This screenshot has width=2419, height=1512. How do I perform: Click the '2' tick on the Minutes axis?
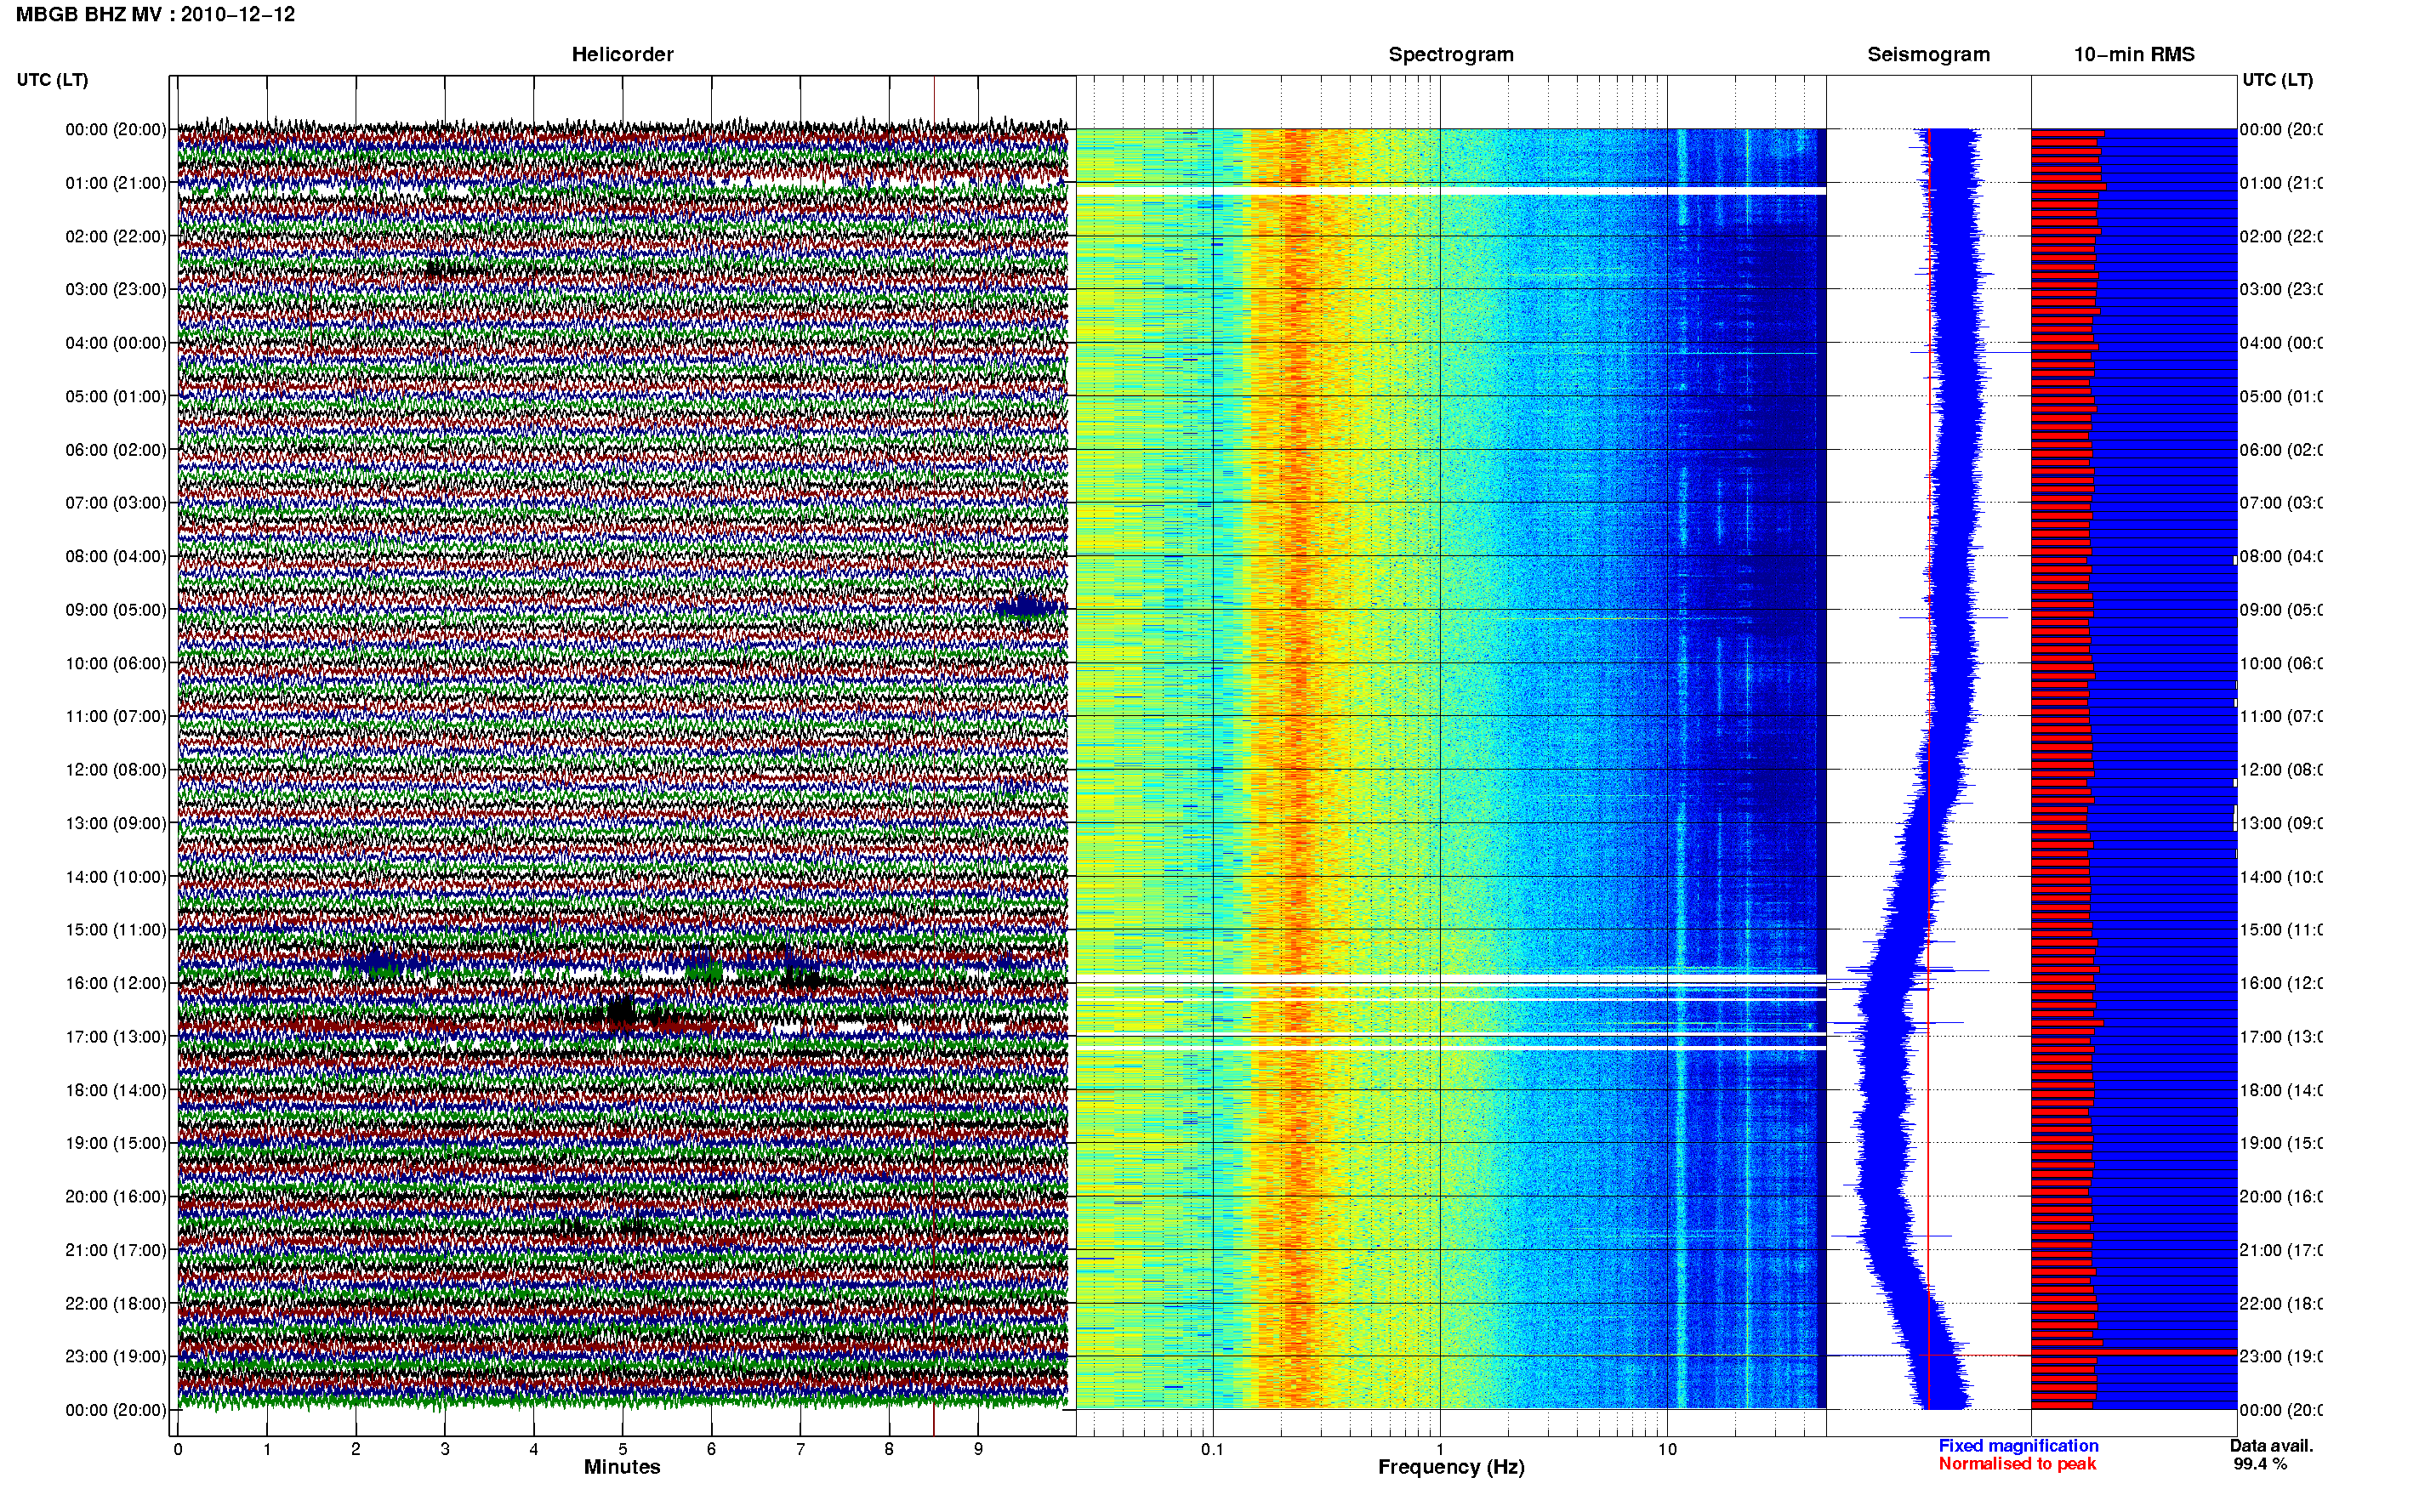[355, 1449]
